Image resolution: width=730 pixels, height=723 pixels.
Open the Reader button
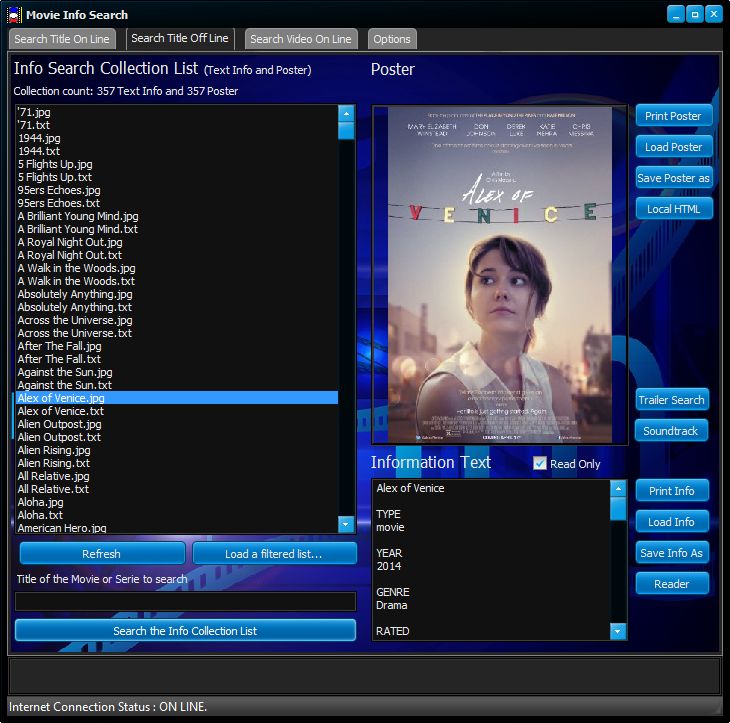(671, 584)
